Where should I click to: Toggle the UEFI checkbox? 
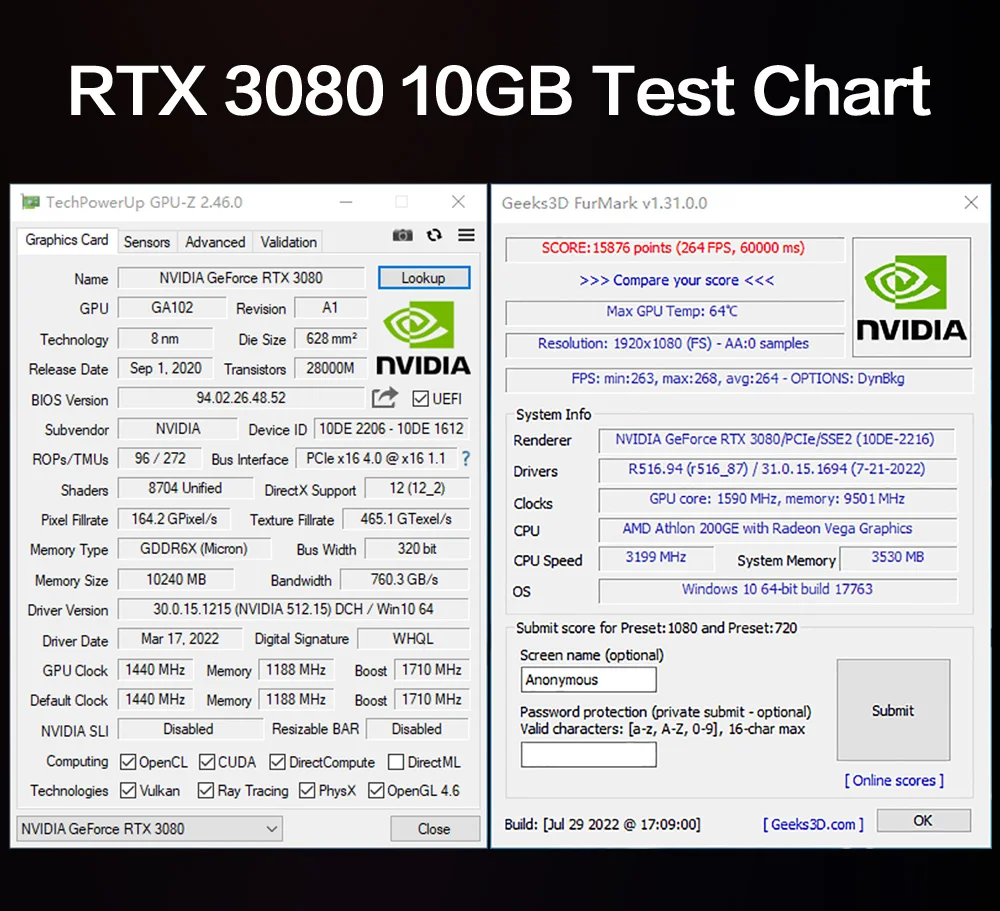coord(423,398)
